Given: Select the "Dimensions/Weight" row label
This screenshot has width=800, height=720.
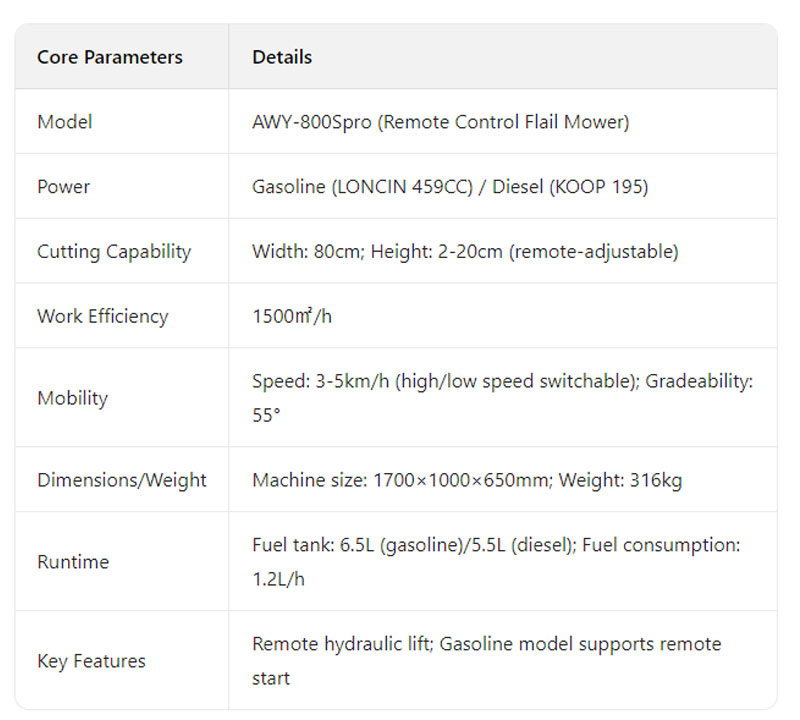Looking at the screenshot, I should point(122,480).
